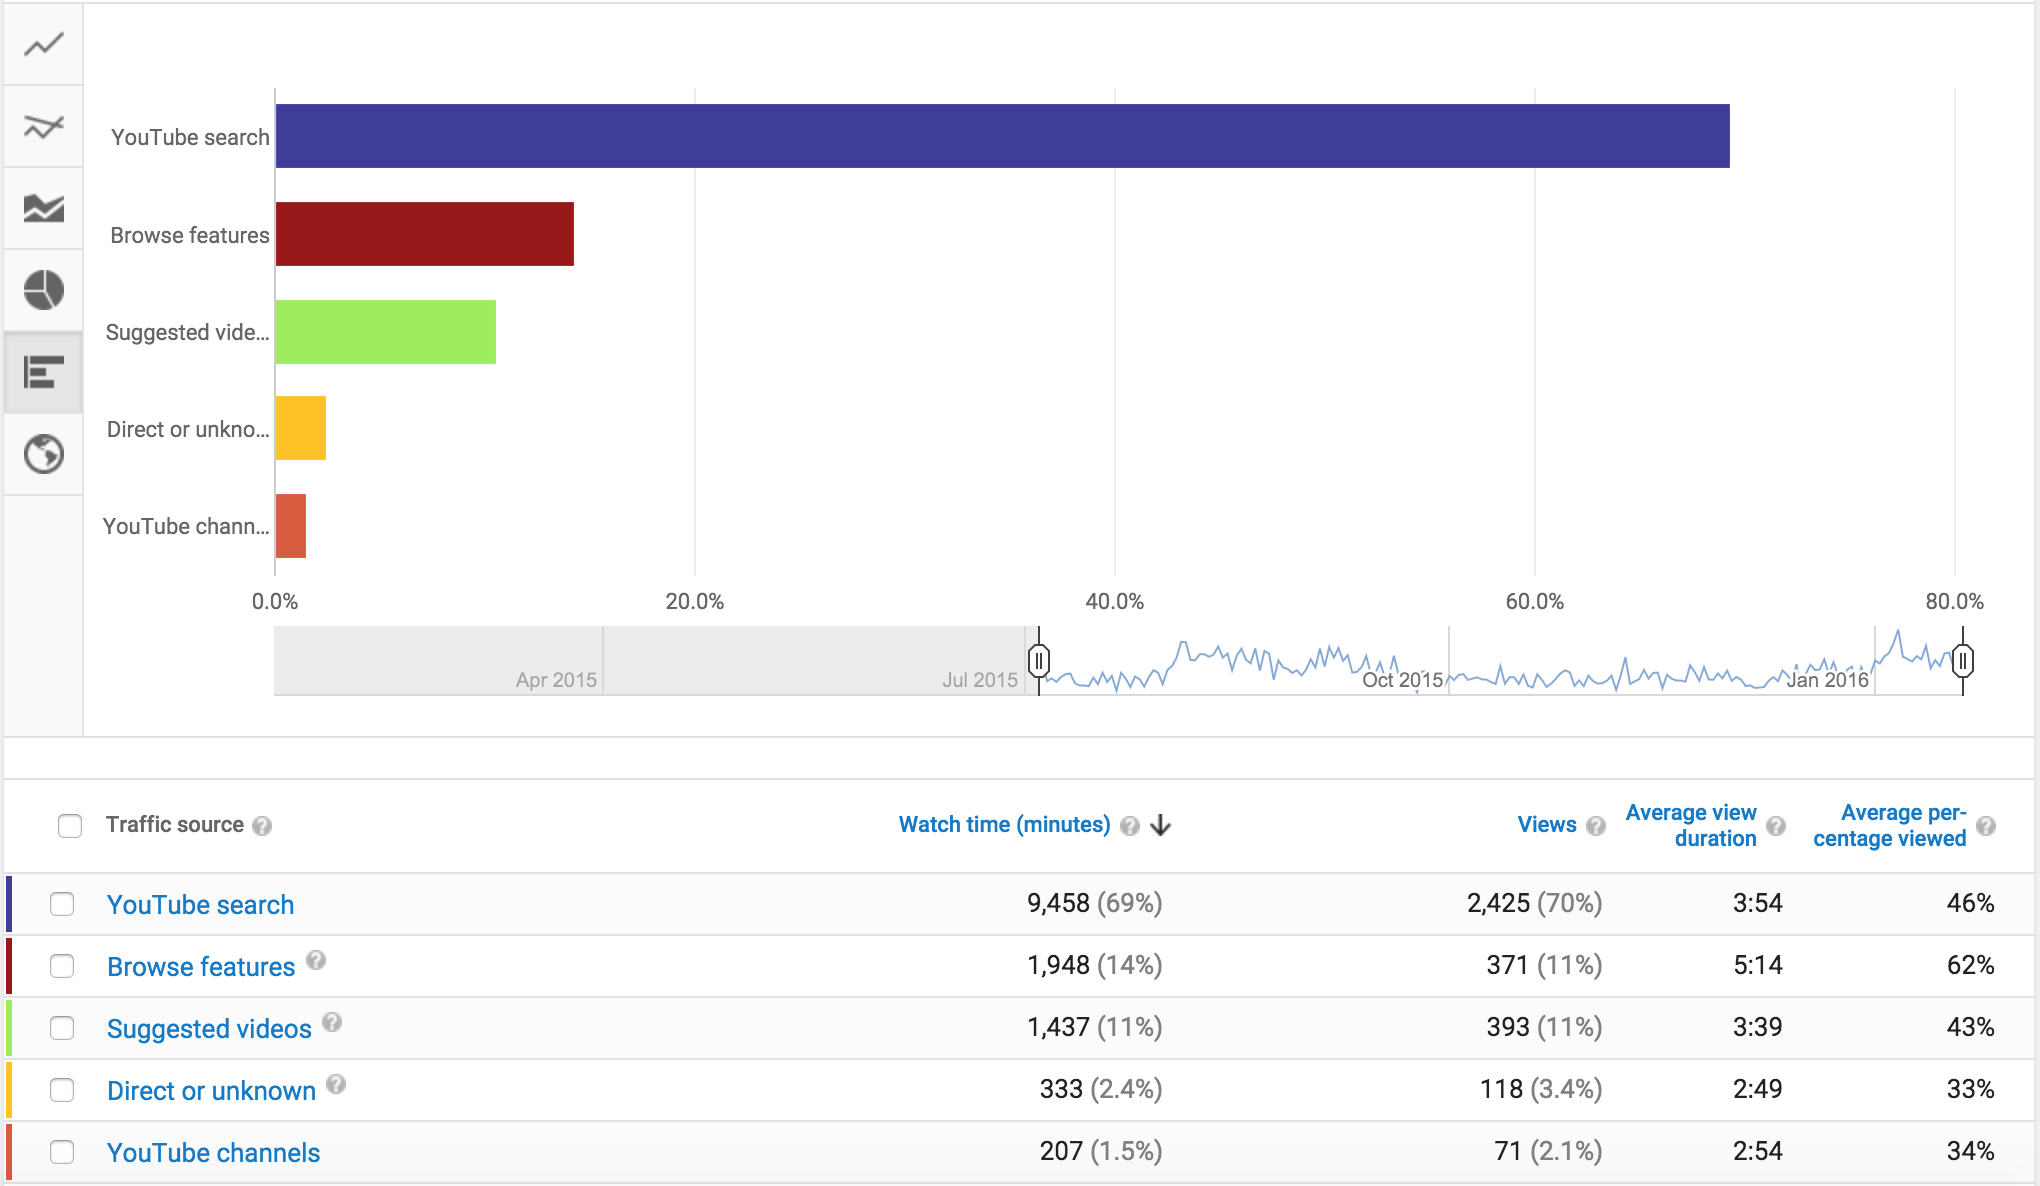
Task: Select the line chart view icon
Action: [x=44, y=44]
